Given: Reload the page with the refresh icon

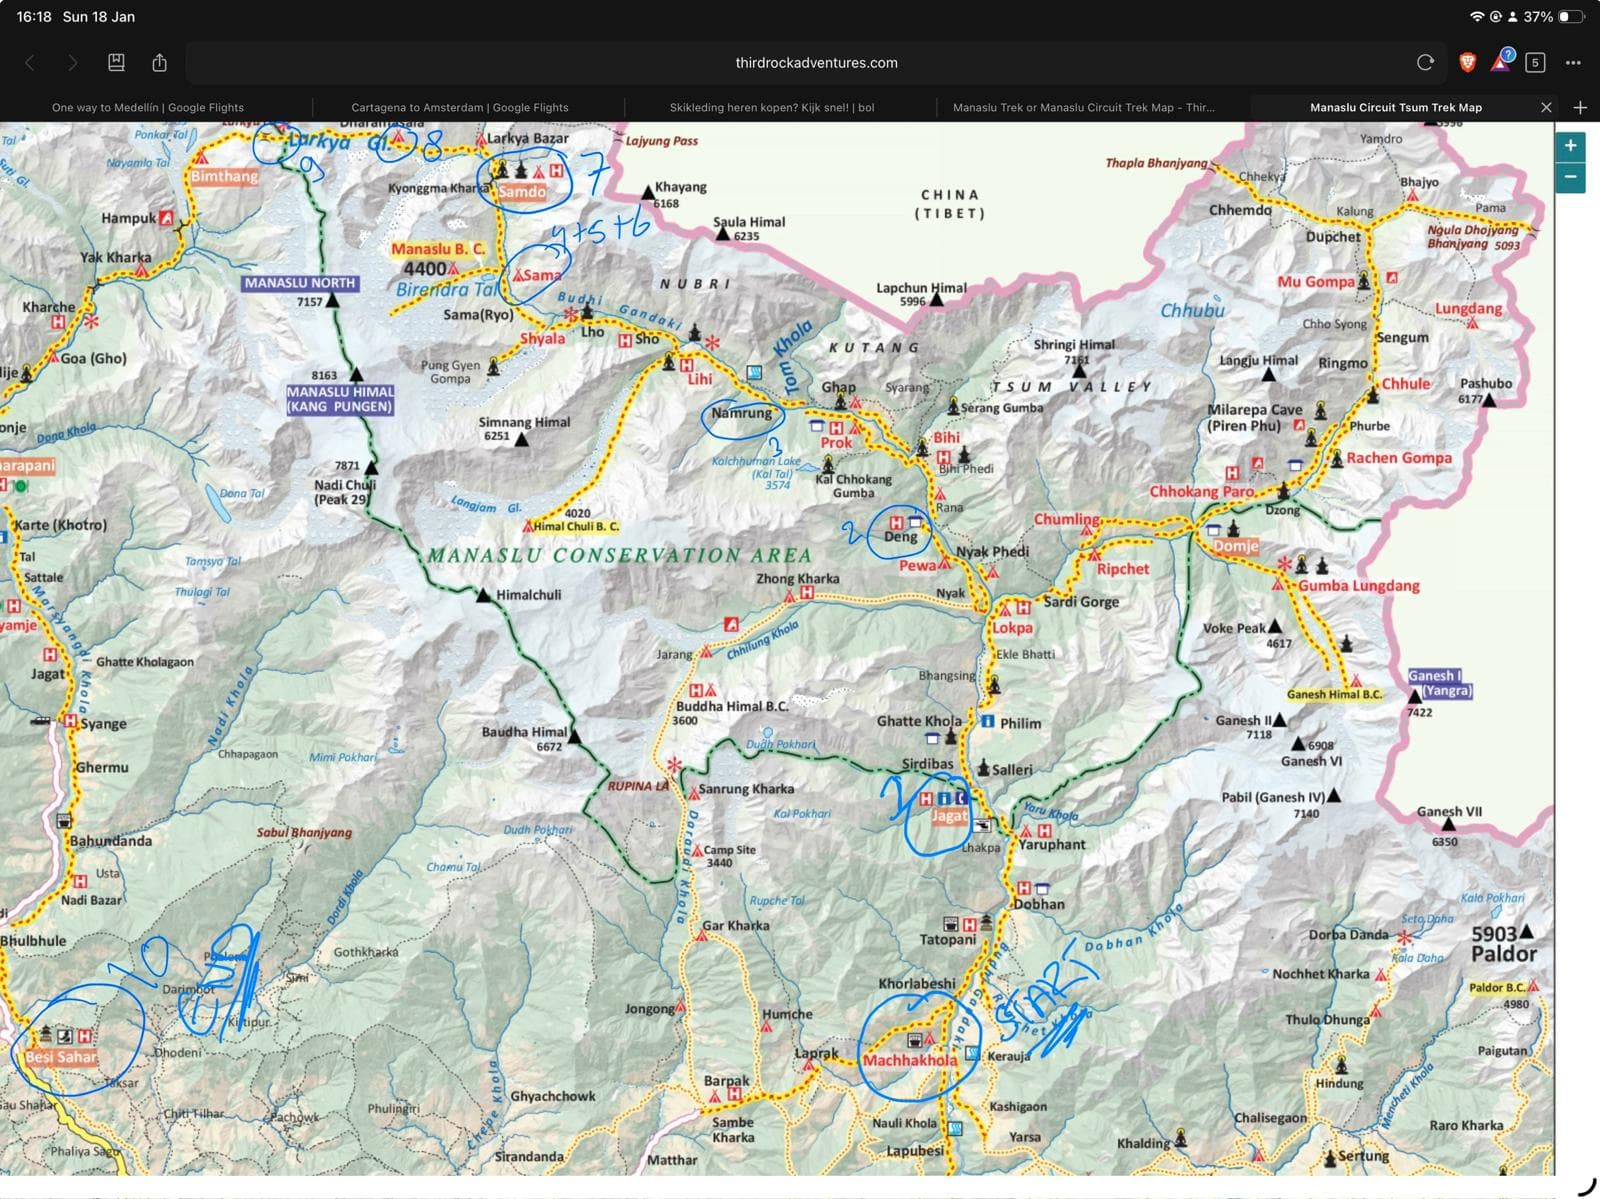Looking at the screenshot, I should pos(1425,62).
